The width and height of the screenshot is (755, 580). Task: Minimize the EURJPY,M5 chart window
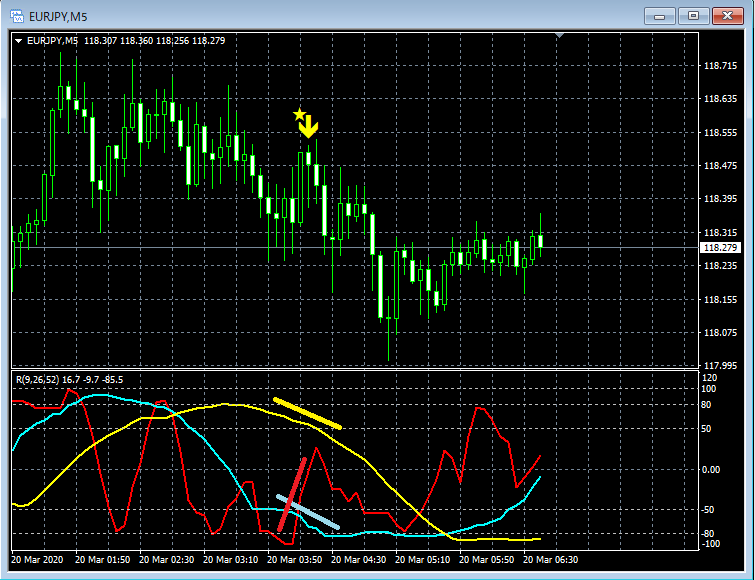660,16
